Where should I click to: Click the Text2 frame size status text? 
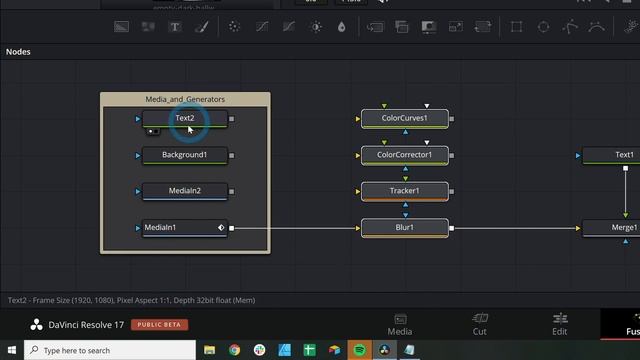coord(131,300)
